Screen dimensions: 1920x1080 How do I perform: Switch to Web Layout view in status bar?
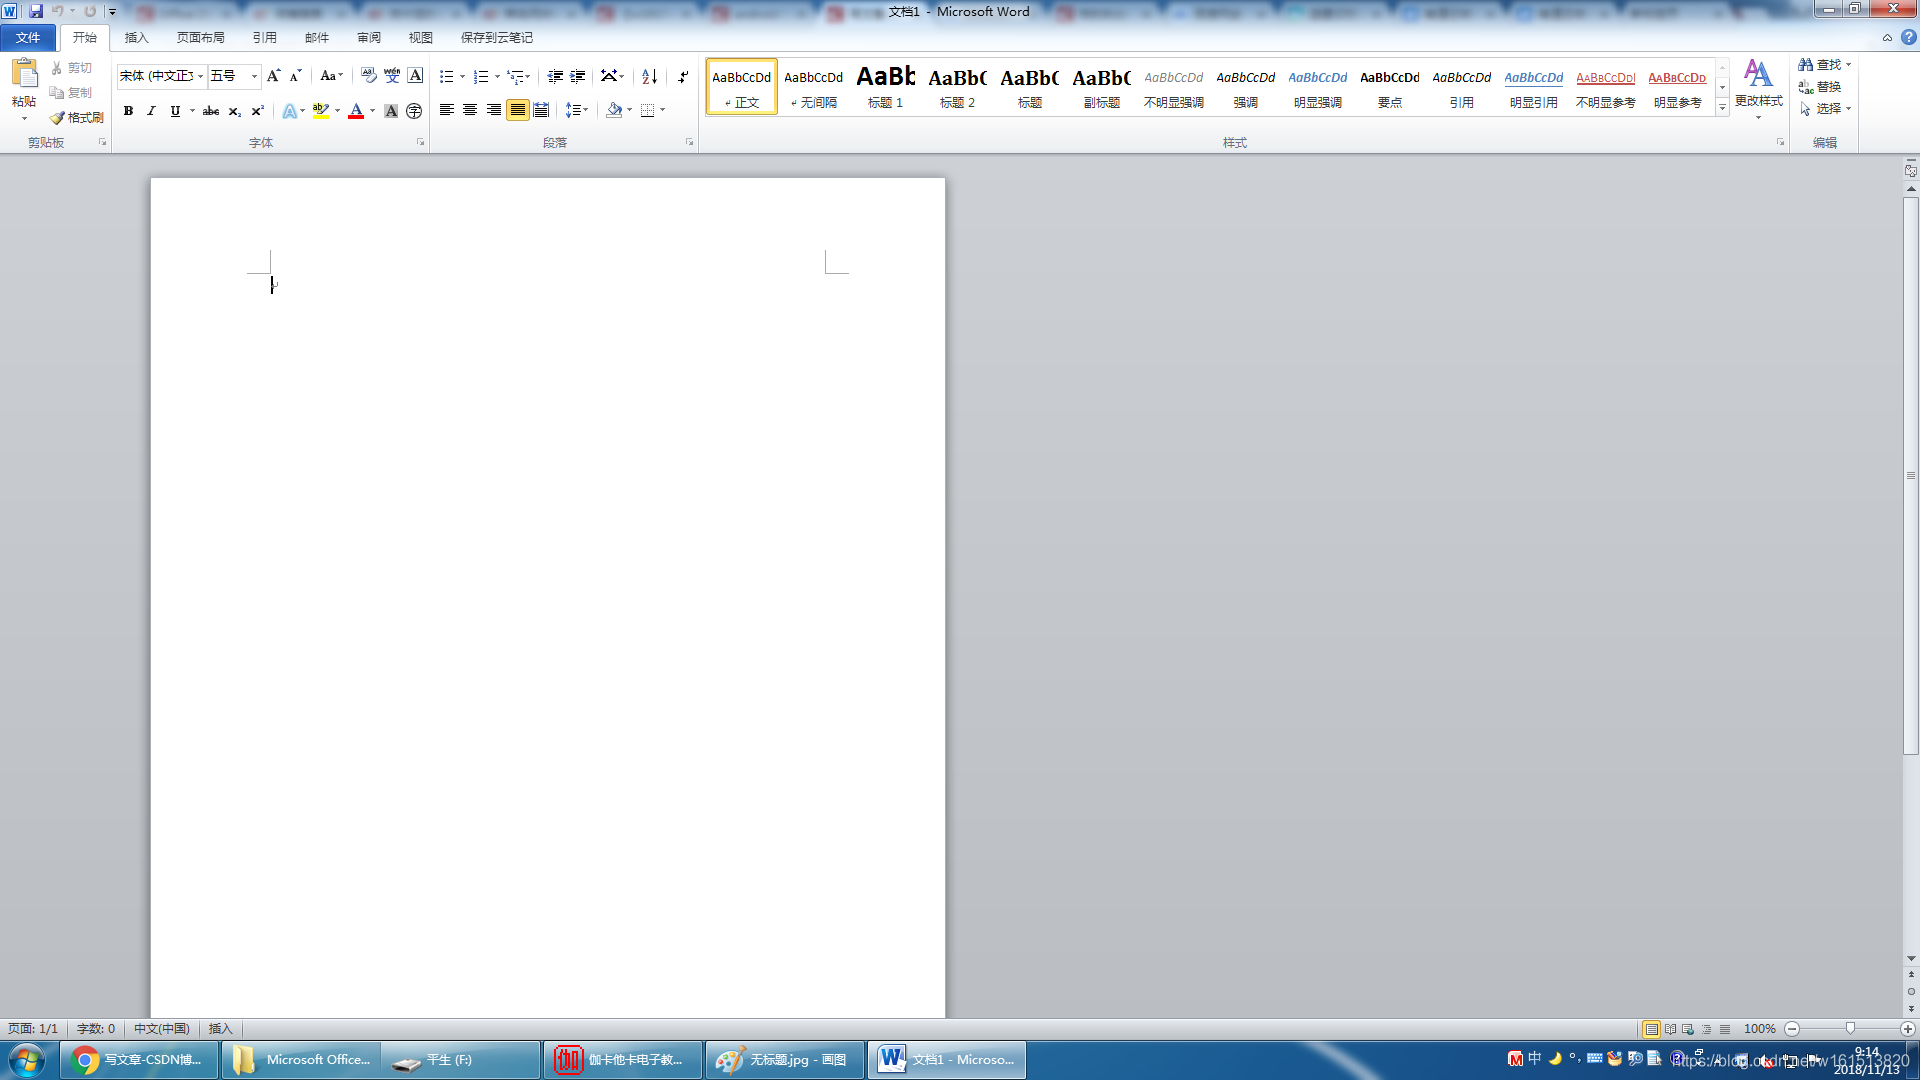pyautogui.click(x=1688, y=1029)
